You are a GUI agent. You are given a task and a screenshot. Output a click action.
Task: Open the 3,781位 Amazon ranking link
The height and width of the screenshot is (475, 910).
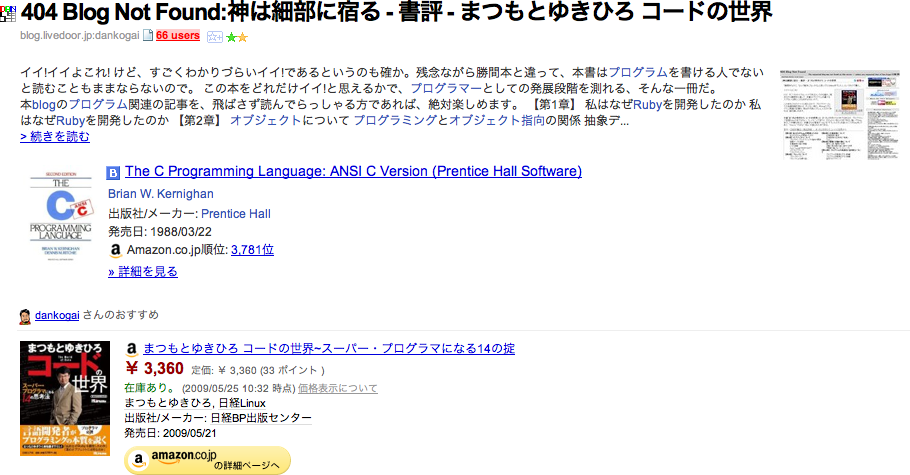coord(252,250)
